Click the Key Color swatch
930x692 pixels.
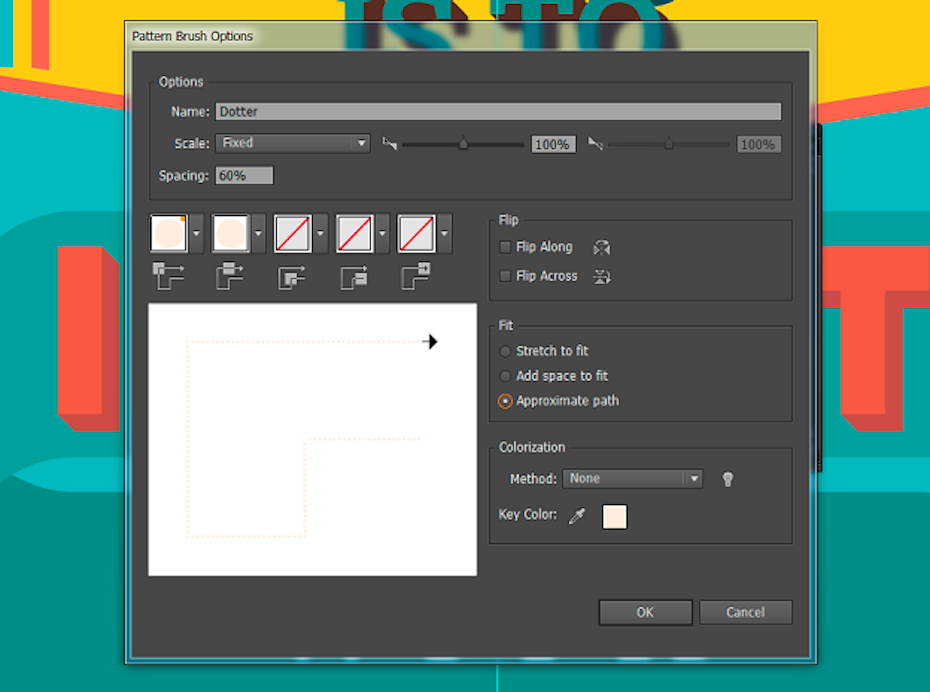[615, 516]
